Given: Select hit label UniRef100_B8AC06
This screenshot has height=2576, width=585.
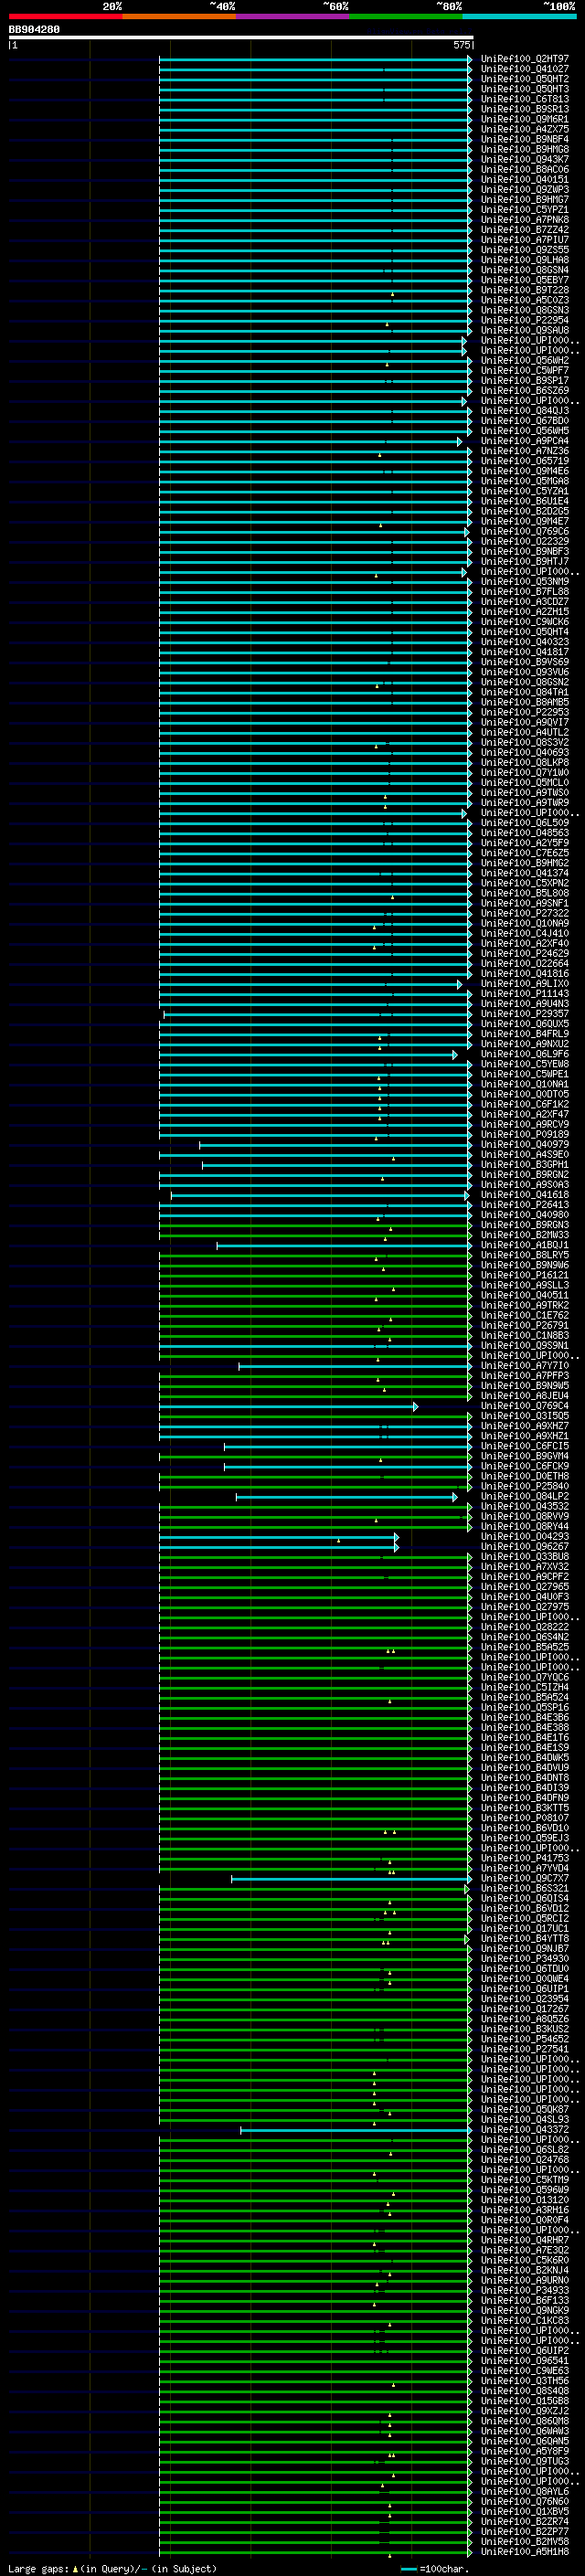Looking at the screenshot, I should click(525, 169).
